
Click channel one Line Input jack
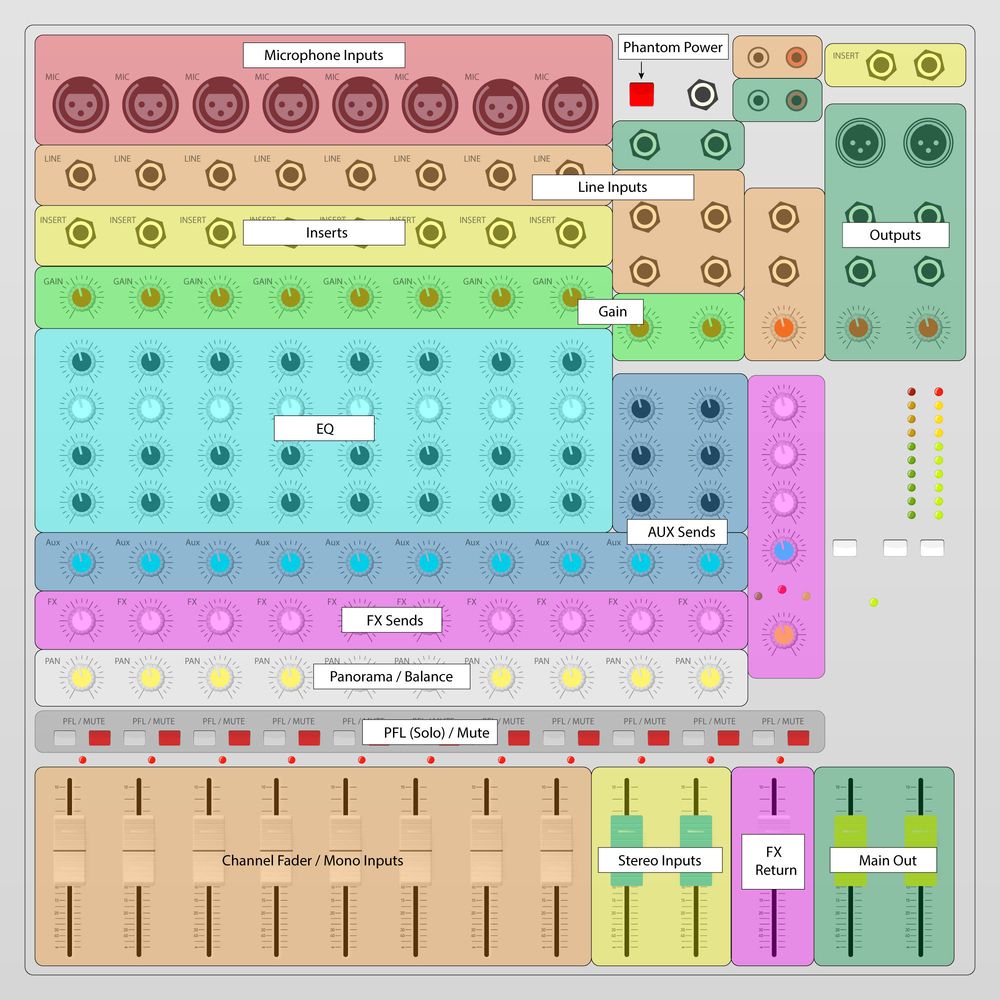click(80, 173)
